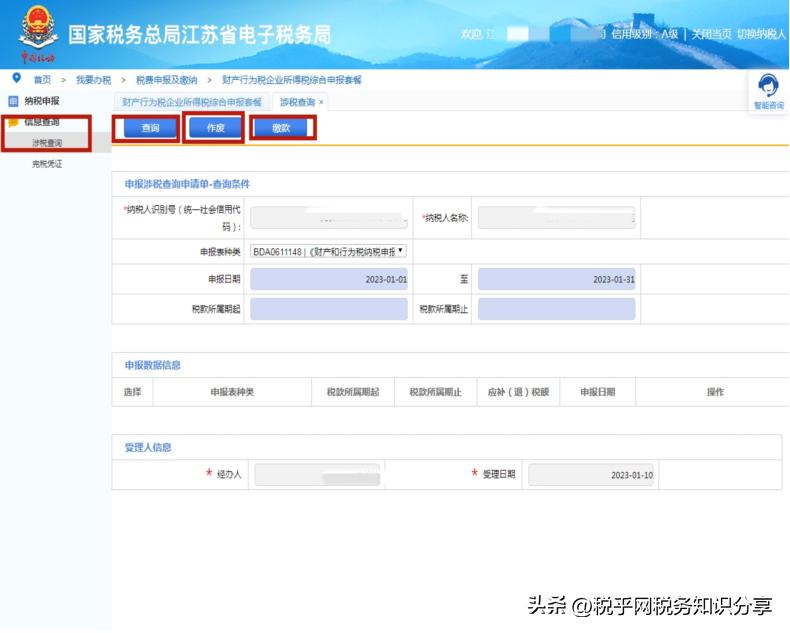Click the 纳税申报 grid icon in sidebar
Screen dimensions: 790x633
click(x=14, y=101)
